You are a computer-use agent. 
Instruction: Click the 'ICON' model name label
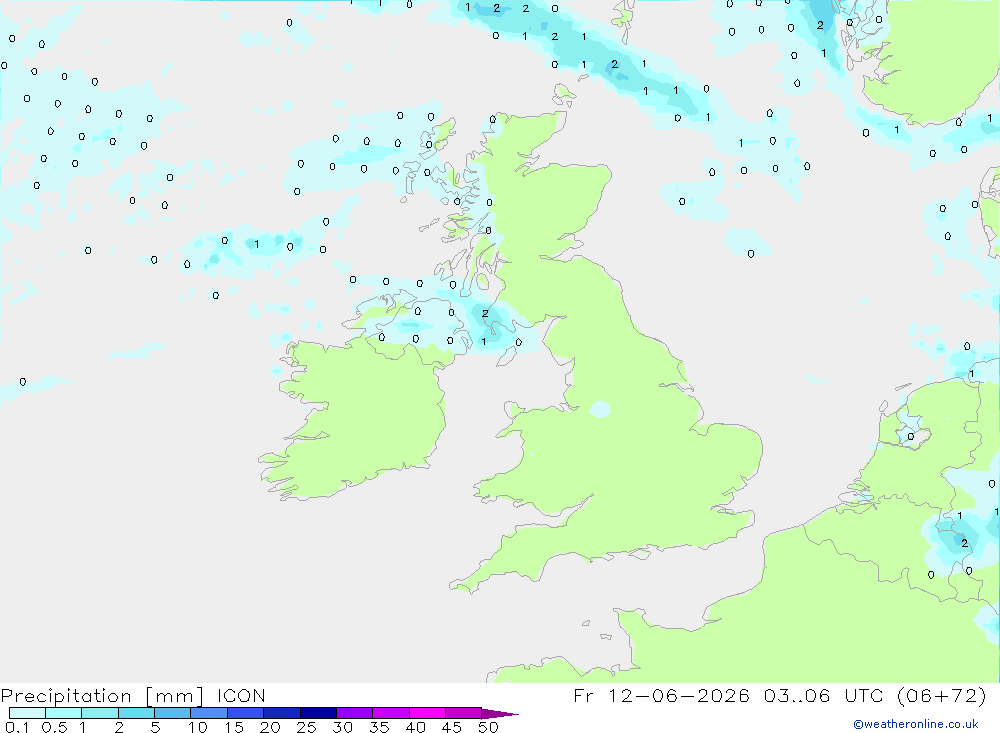tap(241, 695)
